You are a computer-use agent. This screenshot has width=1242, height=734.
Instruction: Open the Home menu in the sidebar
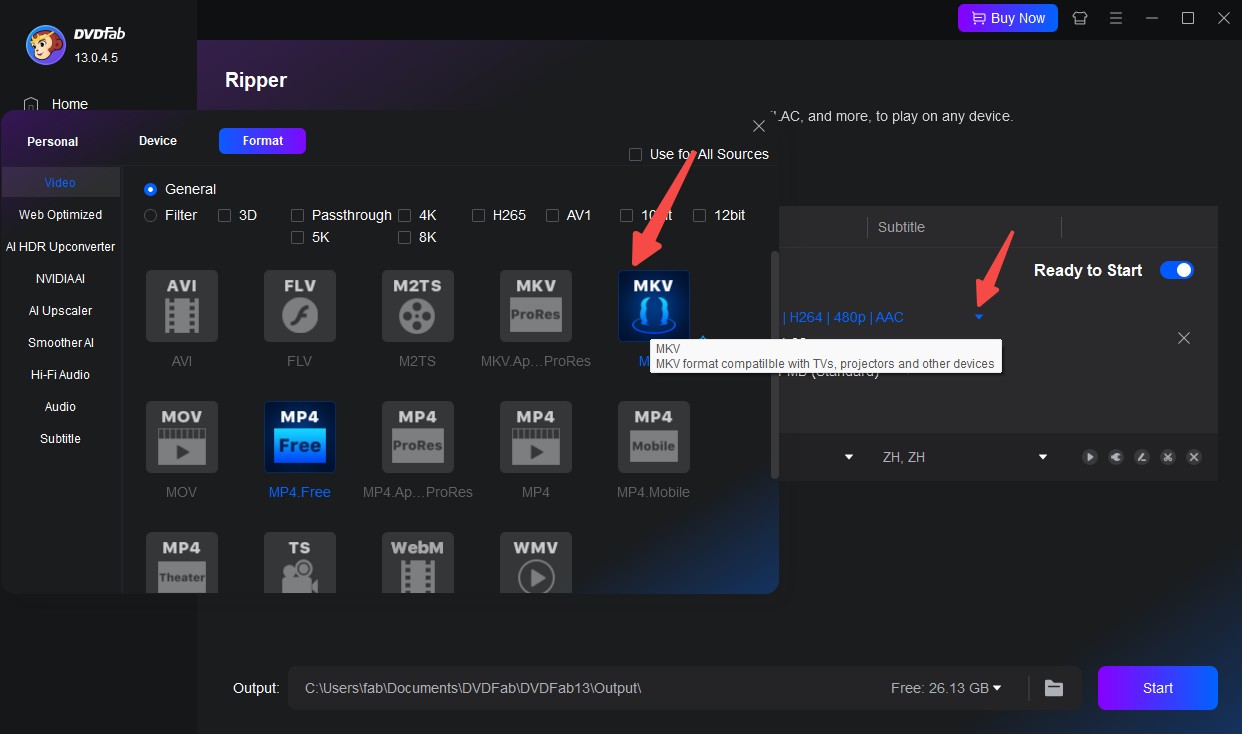point(69,104)
